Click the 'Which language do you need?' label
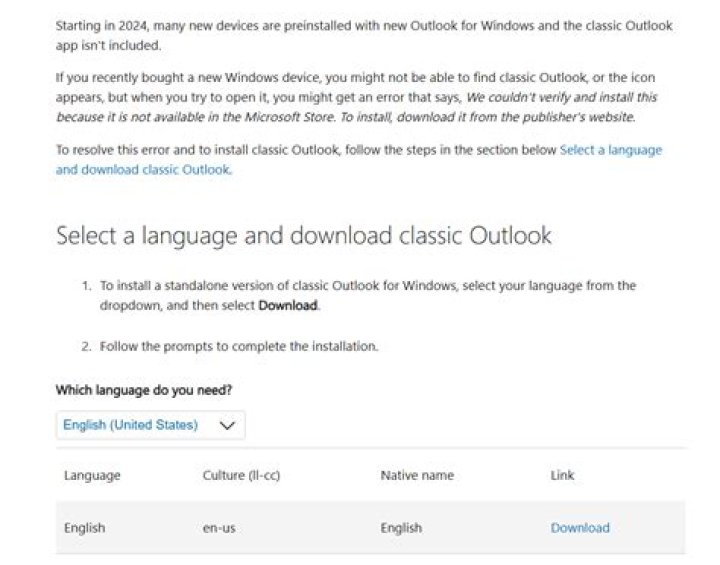The height and width of the screenshot is (565, 720). click(144, 390)
